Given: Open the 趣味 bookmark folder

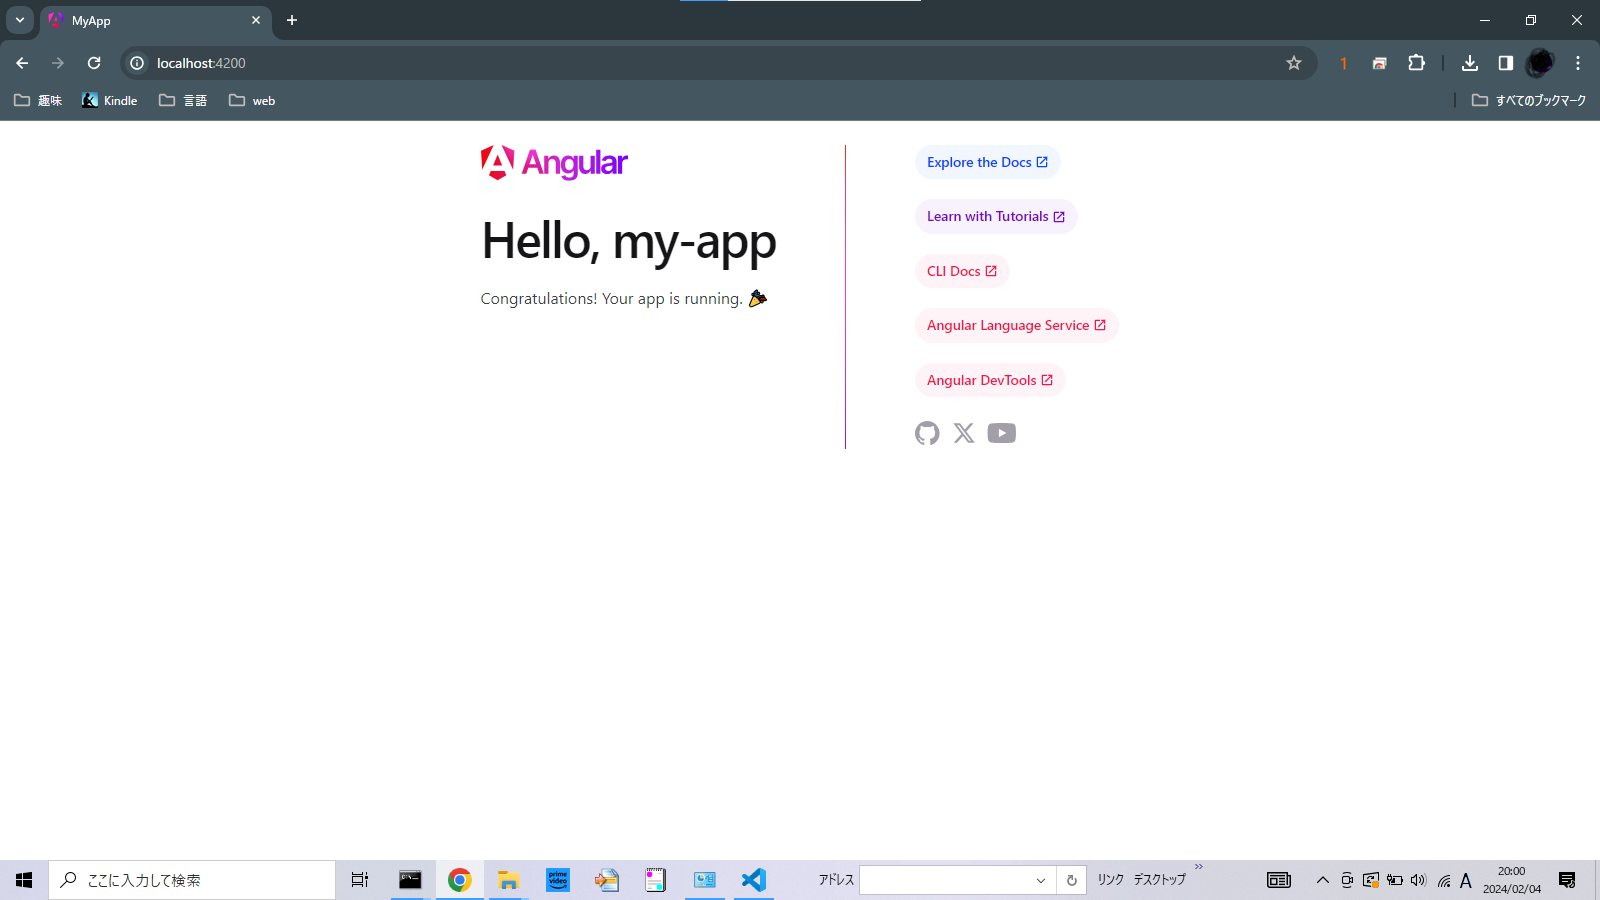Looking at the screenshot, I should [x=38, y=100].
